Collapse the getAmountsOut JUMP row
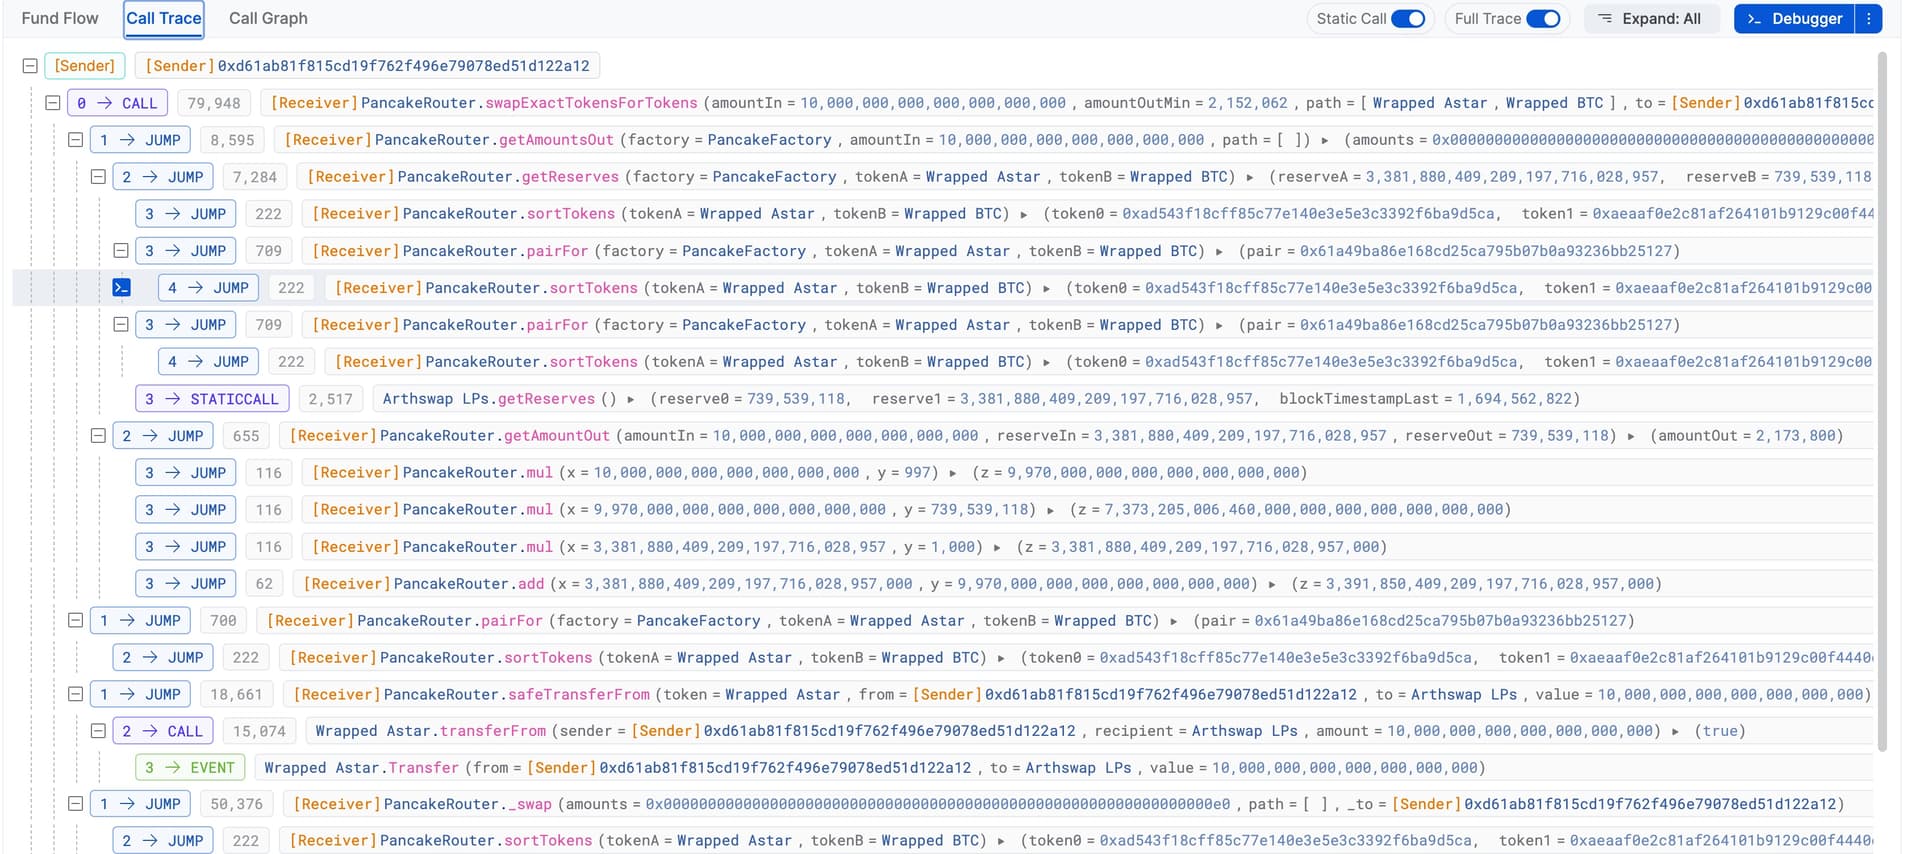 75,140
